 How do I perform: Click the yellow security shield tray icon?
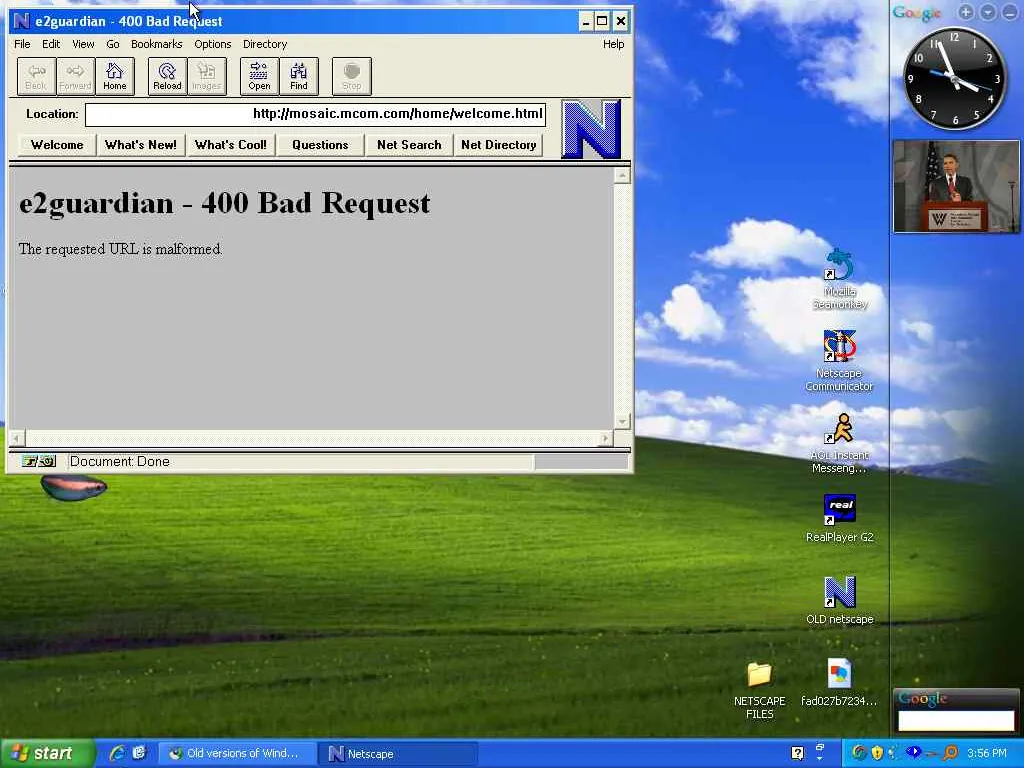[877, 753]
